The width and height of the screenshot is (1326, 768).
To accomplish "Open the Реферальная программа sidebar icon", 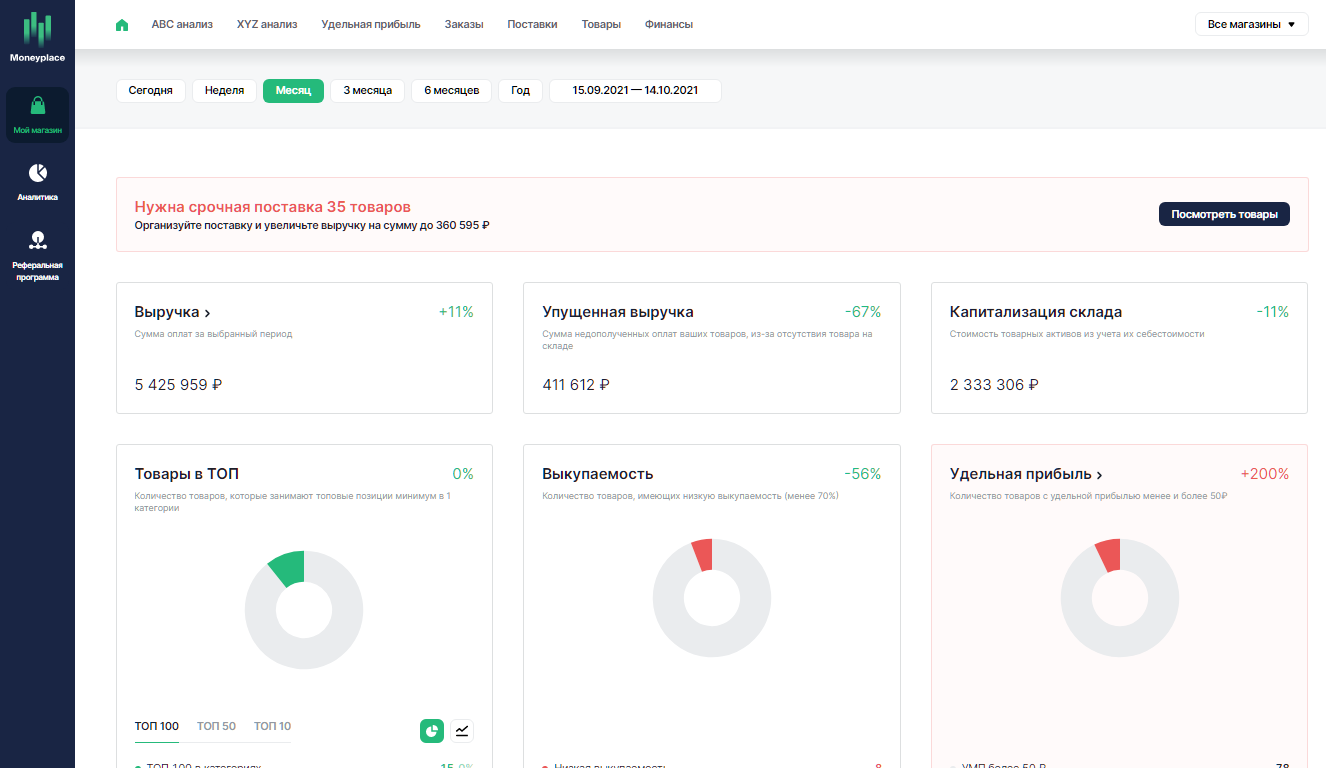I will click(37, 240).
